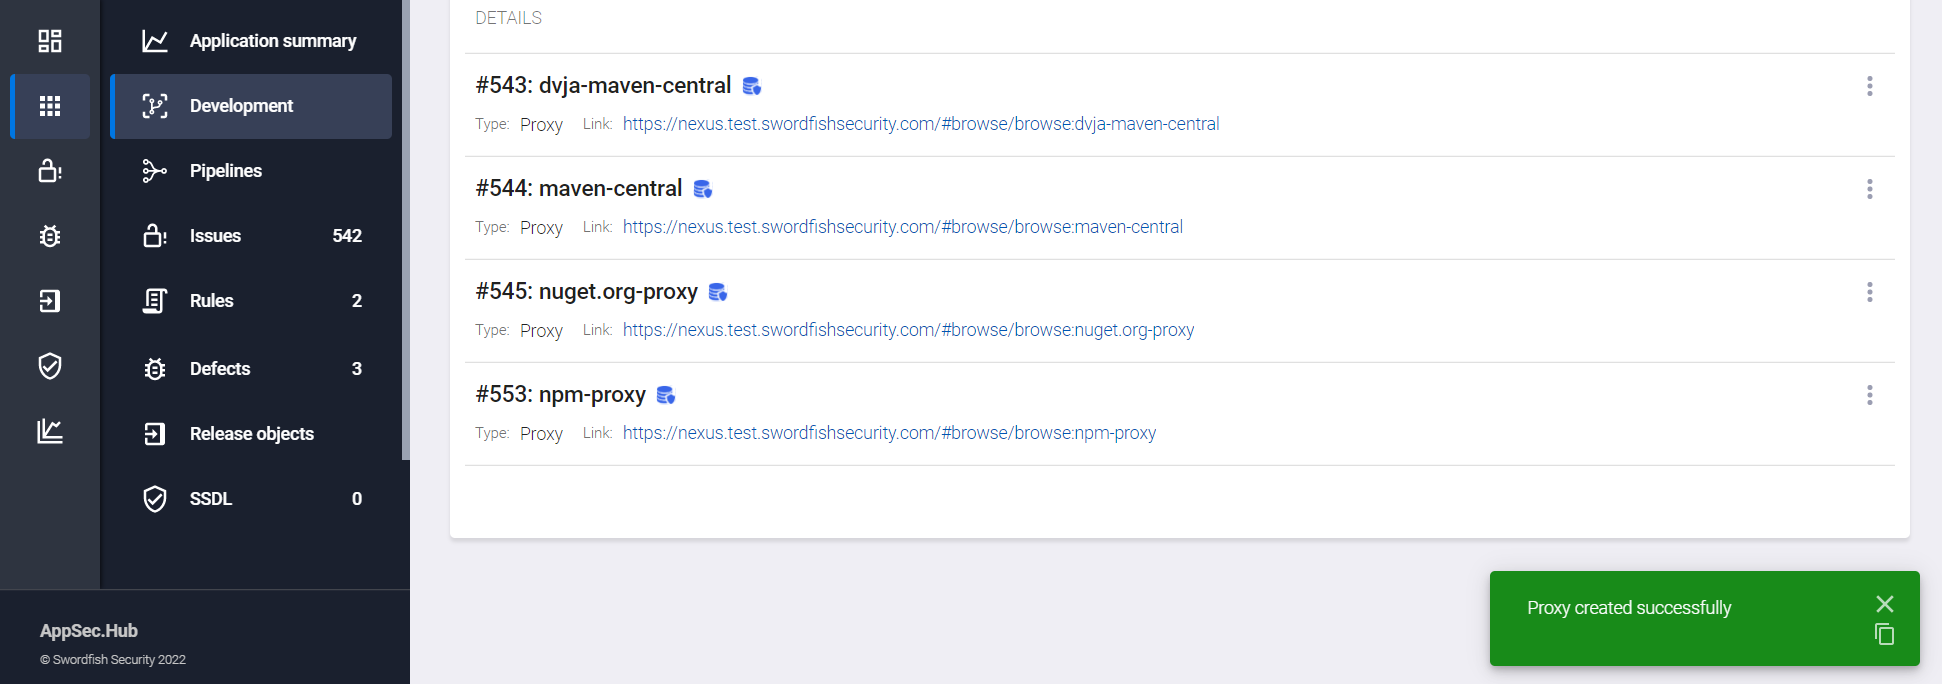Click database icon next to npm-proxy

pyautogui.click(x=666, y=396)
